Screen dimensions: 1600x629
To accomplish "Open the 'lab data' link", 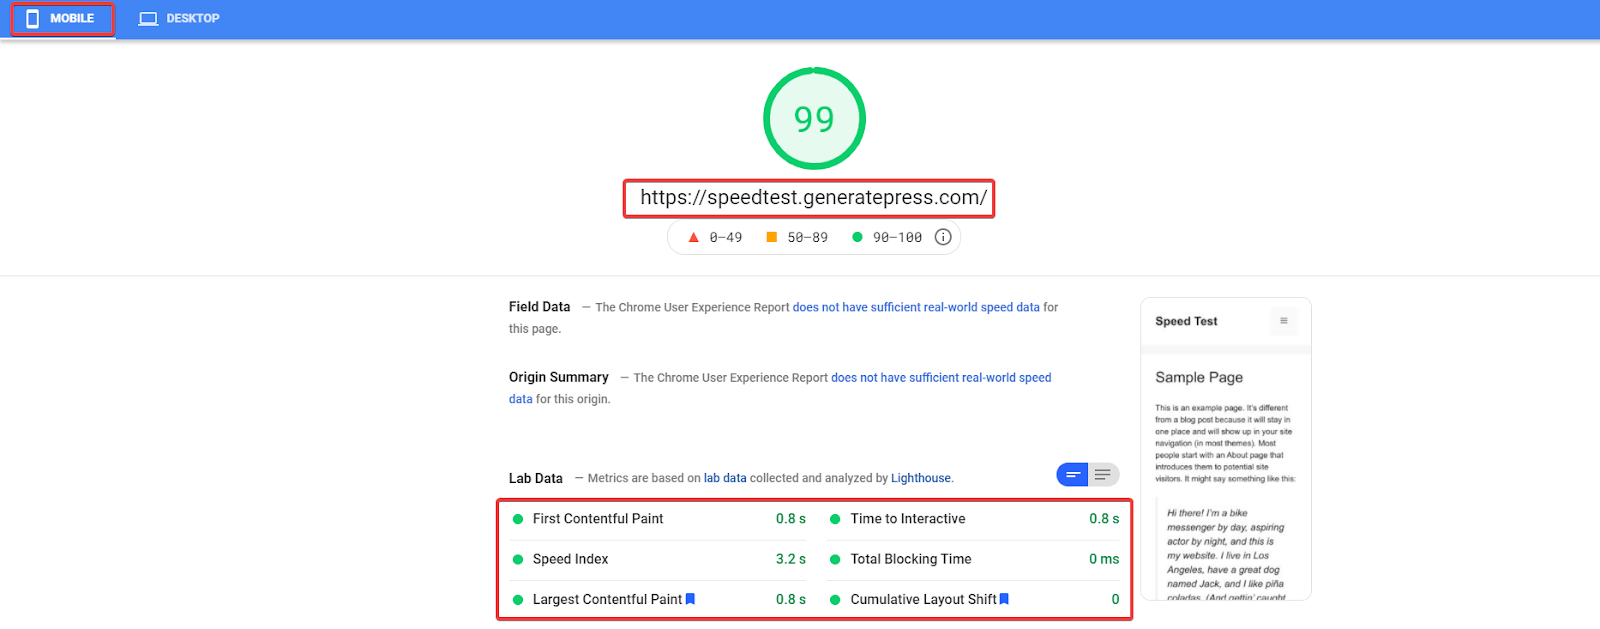I will pos(725,478).
